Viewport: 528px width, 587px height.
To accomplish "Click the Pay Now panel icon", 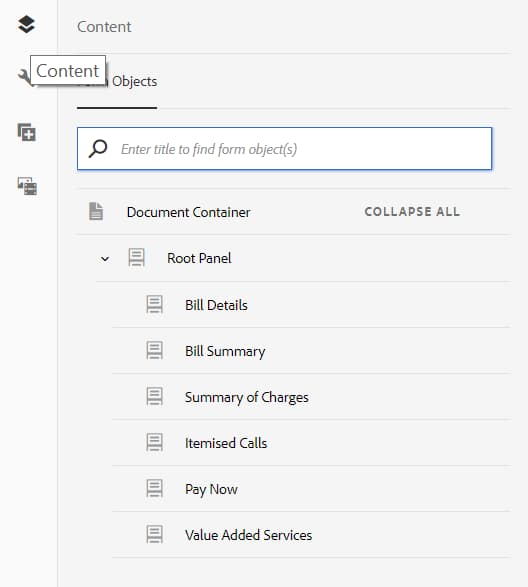I will coord(154,489).
